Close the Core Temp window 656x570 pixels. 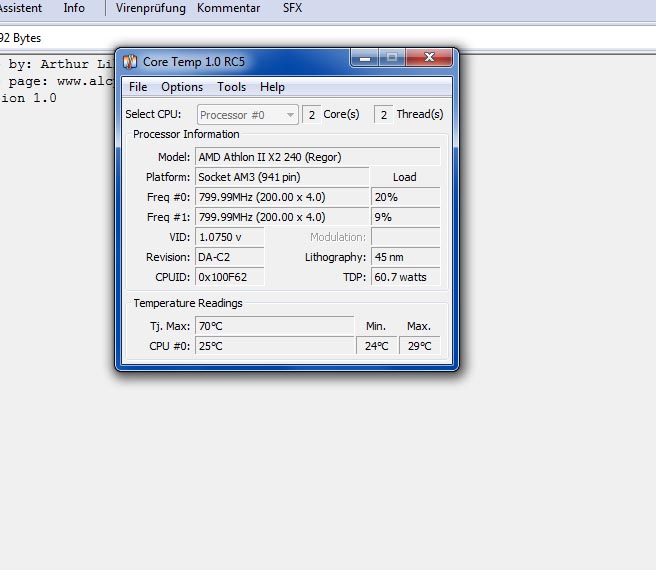click(429, 57)
